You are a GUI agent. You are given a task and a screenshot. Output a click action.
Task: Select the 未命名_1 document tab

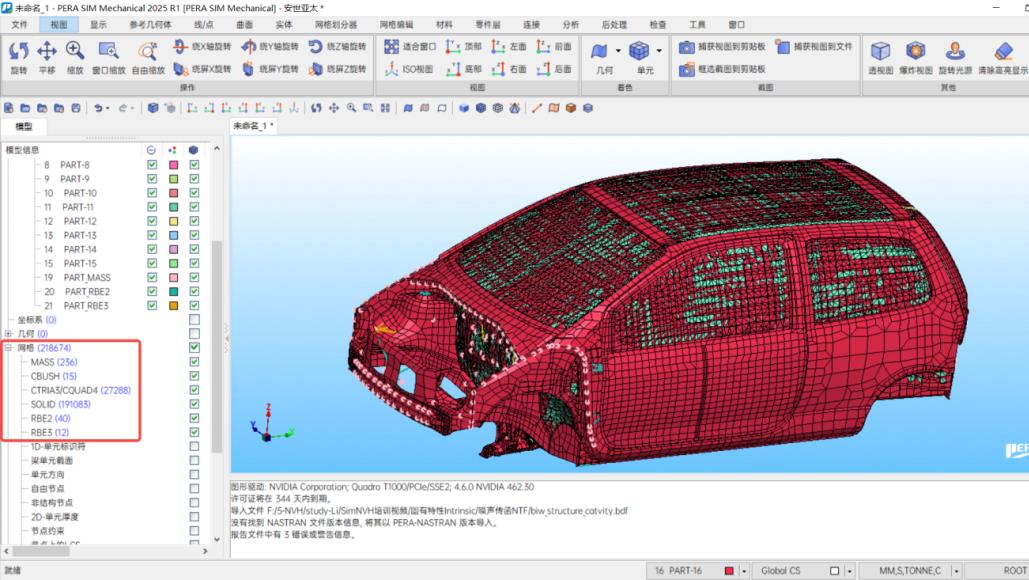[253, 126]
